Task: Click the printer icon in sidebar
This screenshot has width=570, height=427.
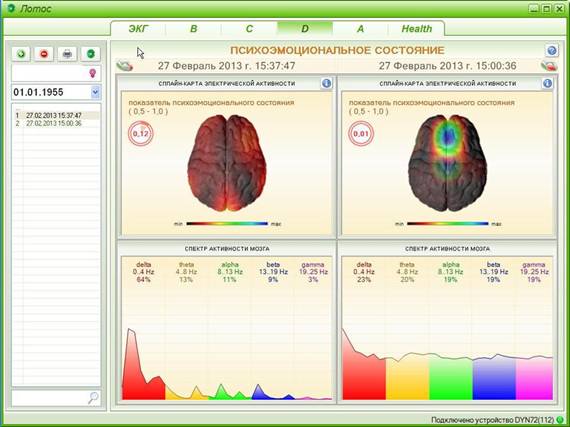Action: 67,54
